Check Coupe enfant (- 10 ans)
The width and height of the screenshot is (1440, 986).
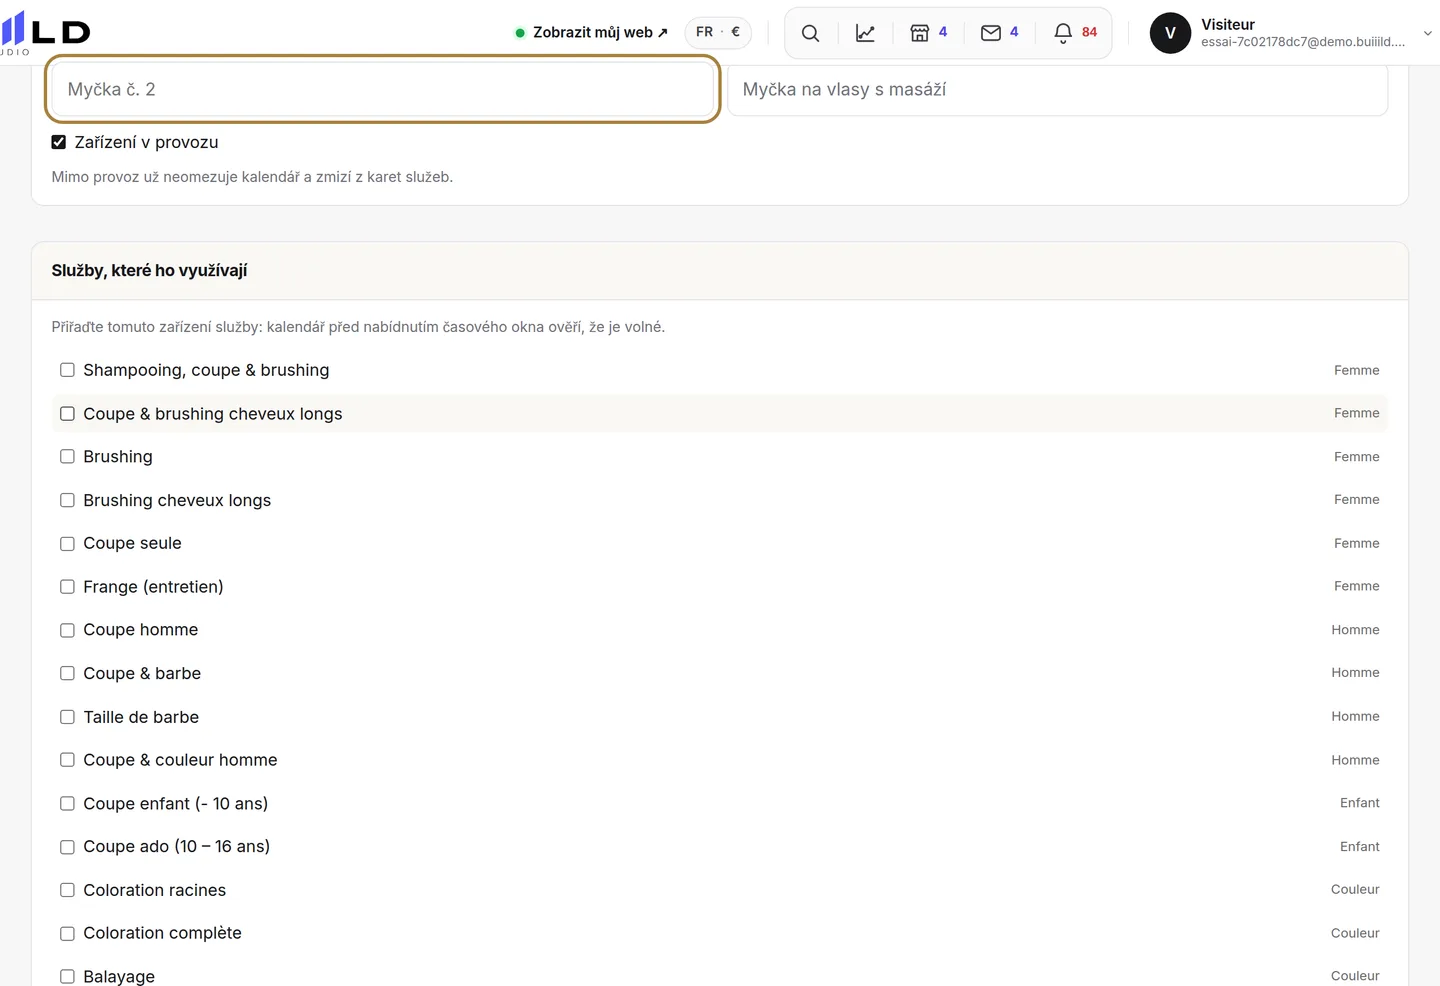(x=67, y=803)
